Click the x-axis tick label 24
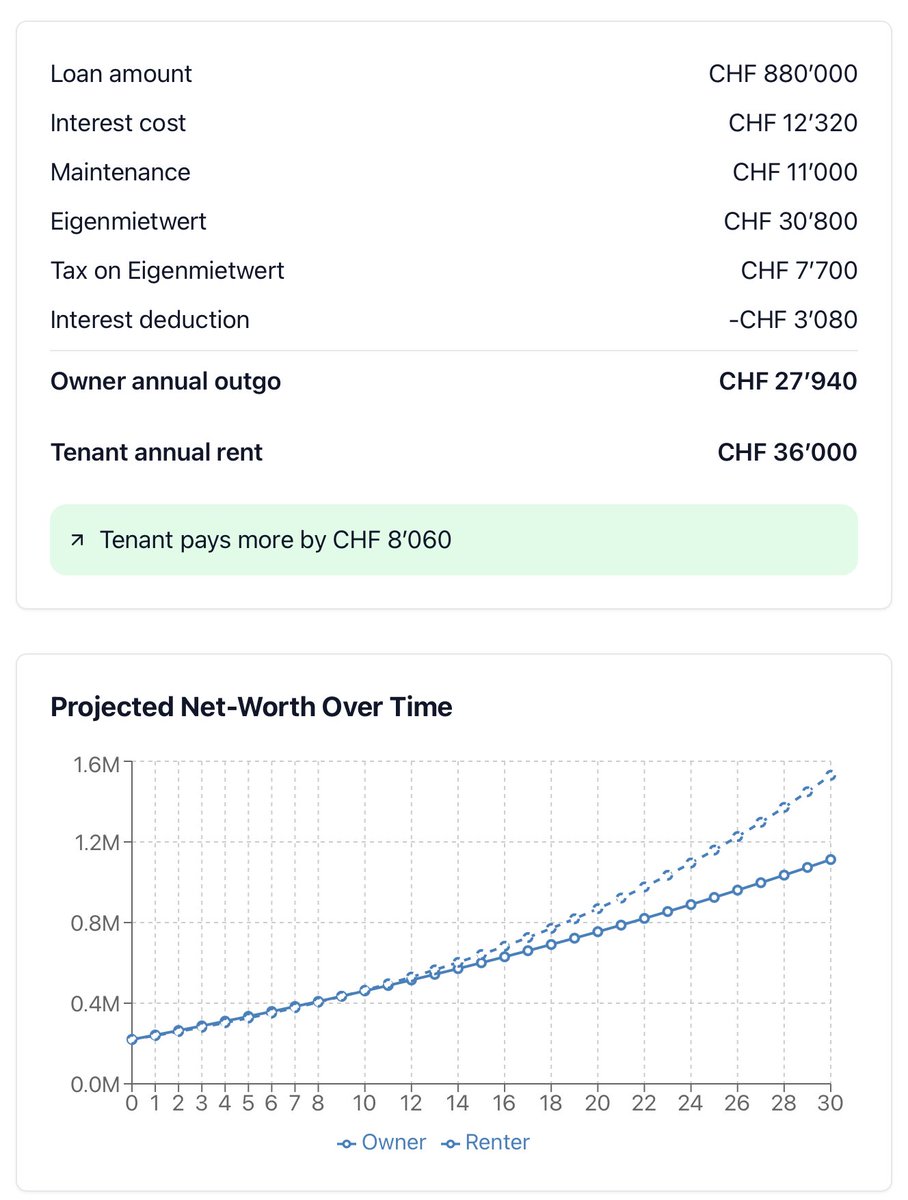Viewport: 908px width, 1200px height. pos(691,1104)
